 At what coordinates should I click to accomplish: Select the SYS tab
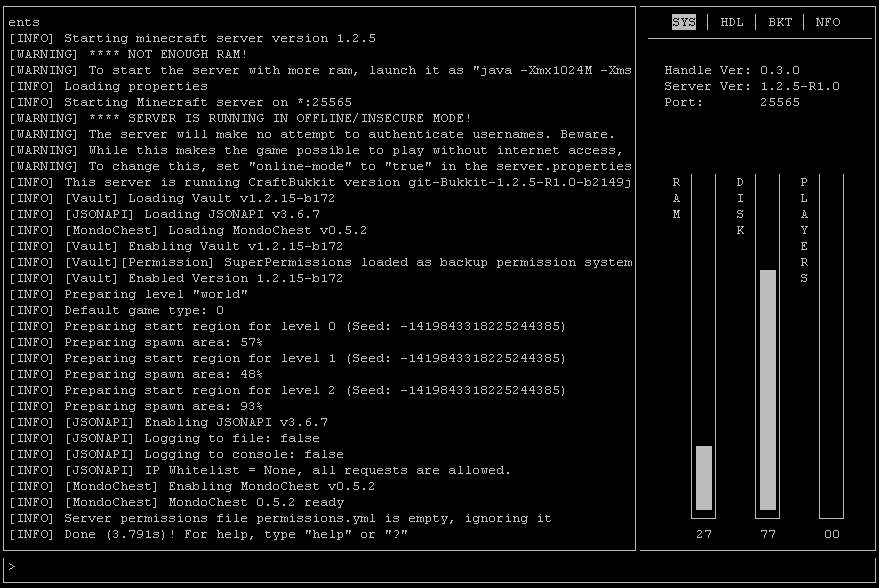pyautogui.click(x=683, y=22)
